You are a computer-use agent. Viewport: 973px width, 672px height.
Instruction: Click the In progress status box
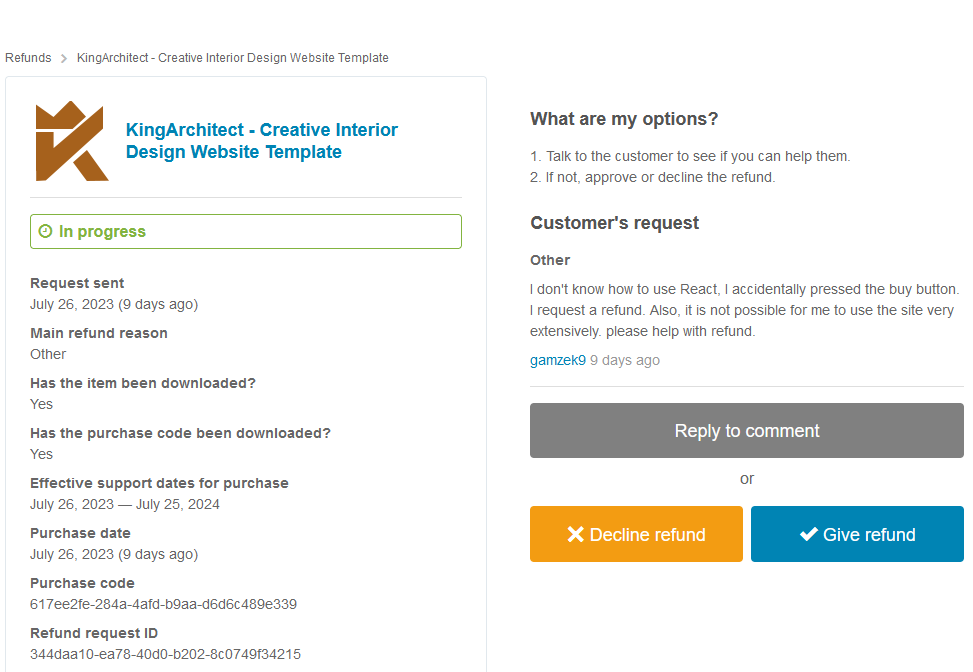click(246, 231)
